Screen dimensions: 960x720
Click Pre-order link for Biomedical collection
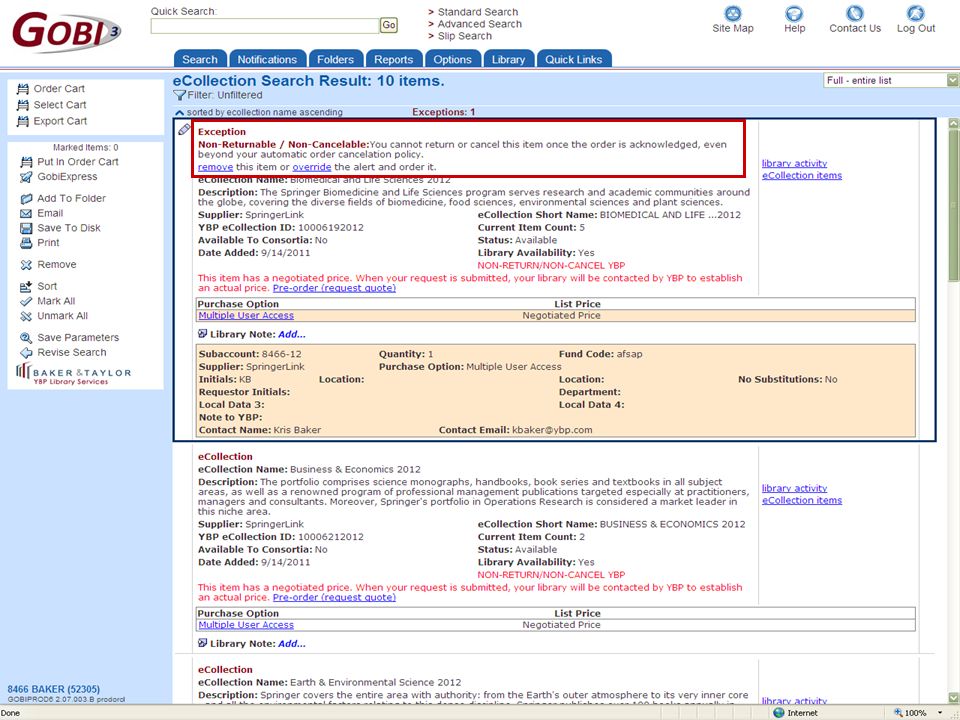(x=334, y=288)
